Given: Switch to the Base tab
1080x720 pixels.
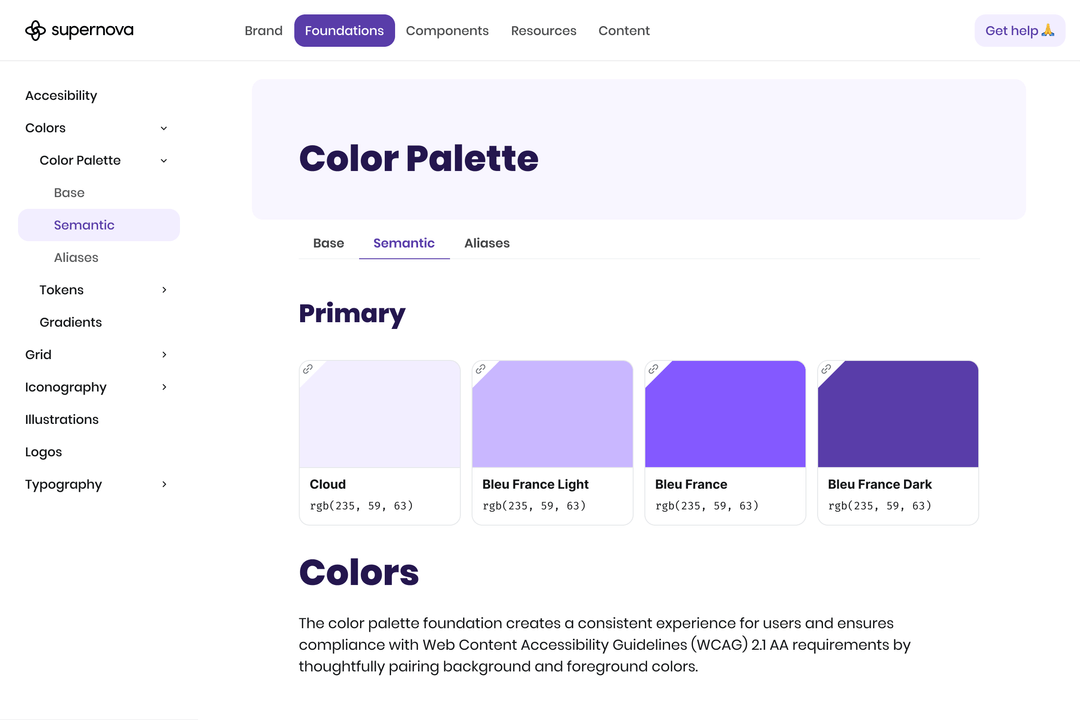Looking at the screenshot, I should pyautogui.click(x=328, y=243).
